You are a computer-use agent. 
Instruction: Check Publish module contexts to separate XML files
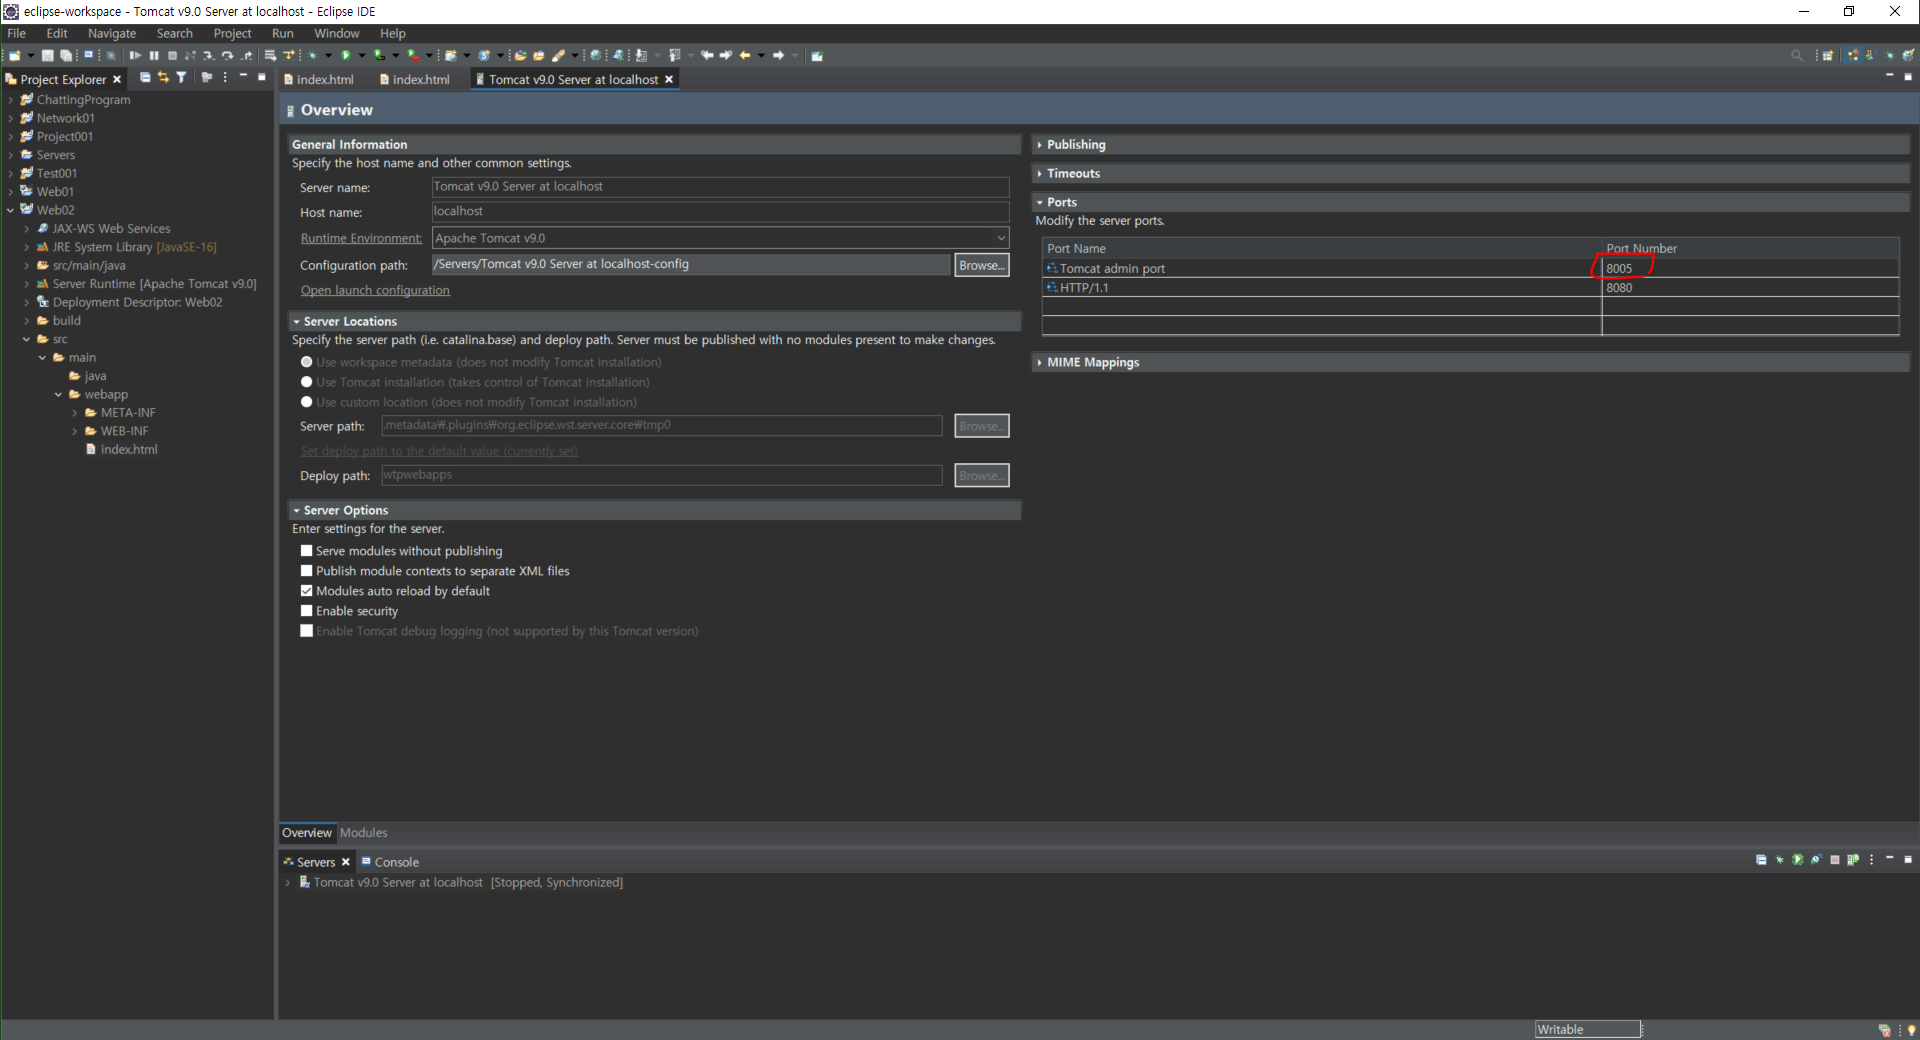pyautogui.click(x=307, y=571)
